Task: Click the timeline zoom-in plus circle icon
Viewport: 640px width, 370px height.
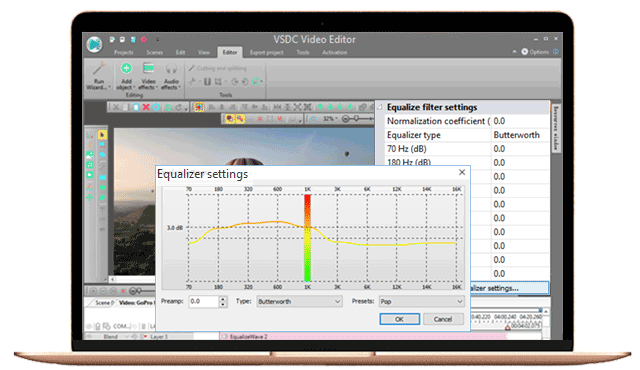Action: pos(93,291)
